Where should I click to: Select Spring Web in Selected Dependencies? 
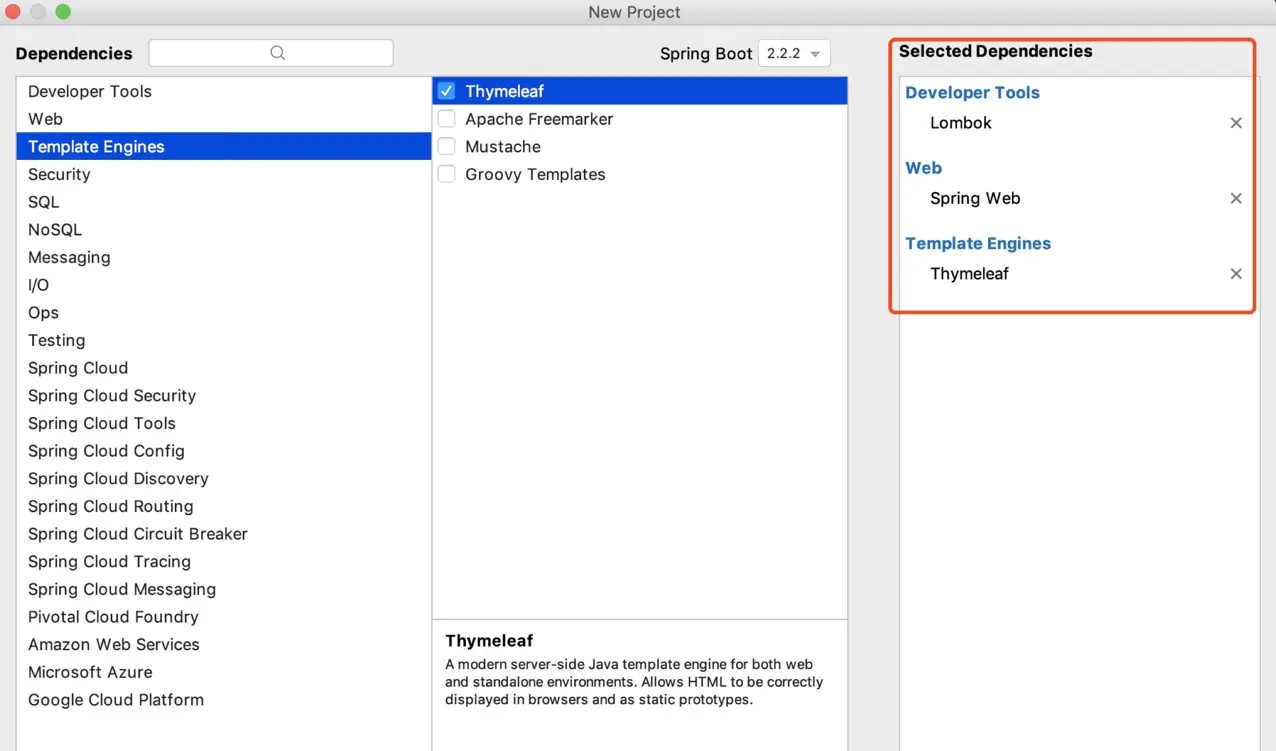click(975, 198)
